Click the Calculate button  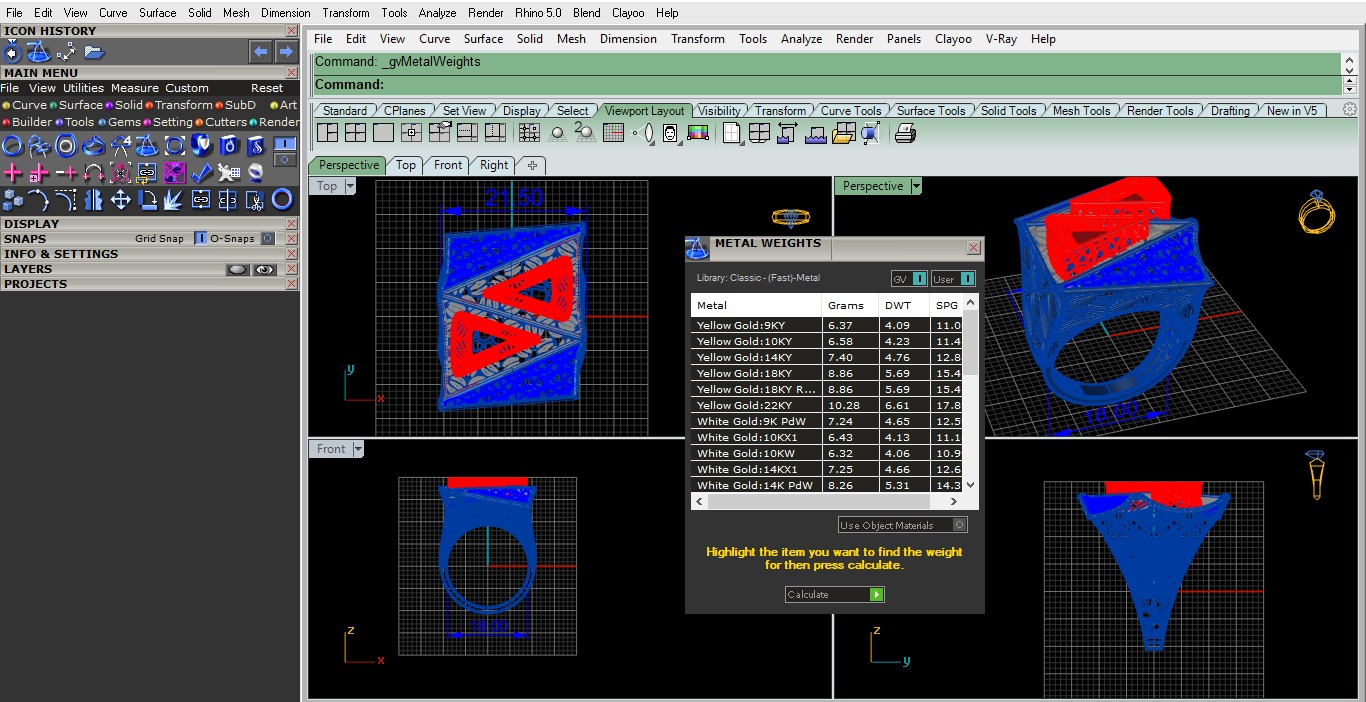[x=835, y=594]
